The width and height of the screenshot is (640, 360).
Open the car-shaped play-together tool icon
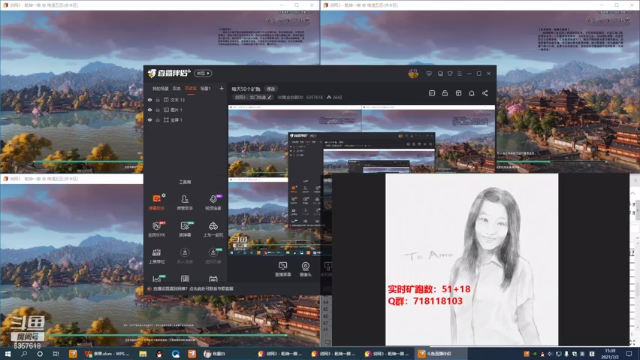click(x=213, y=229)
